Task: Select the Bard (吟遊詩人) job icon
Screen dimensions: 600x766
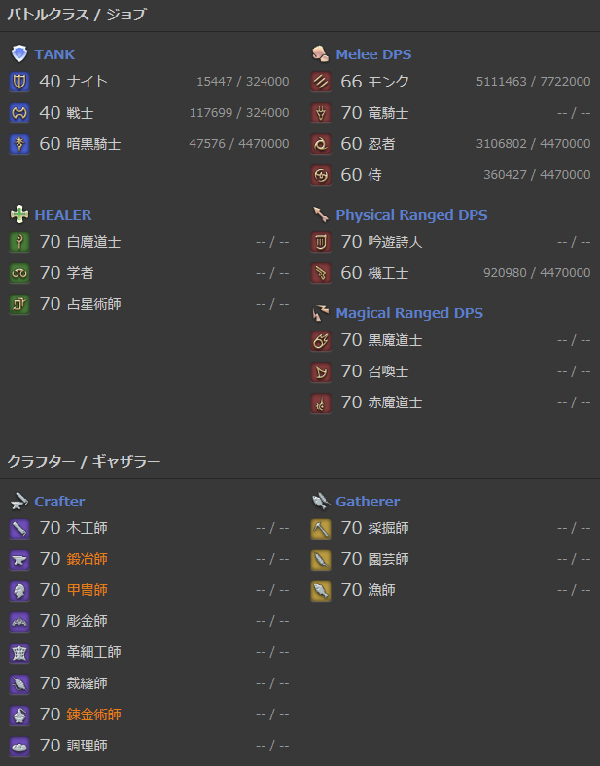Action: (321, 242)
